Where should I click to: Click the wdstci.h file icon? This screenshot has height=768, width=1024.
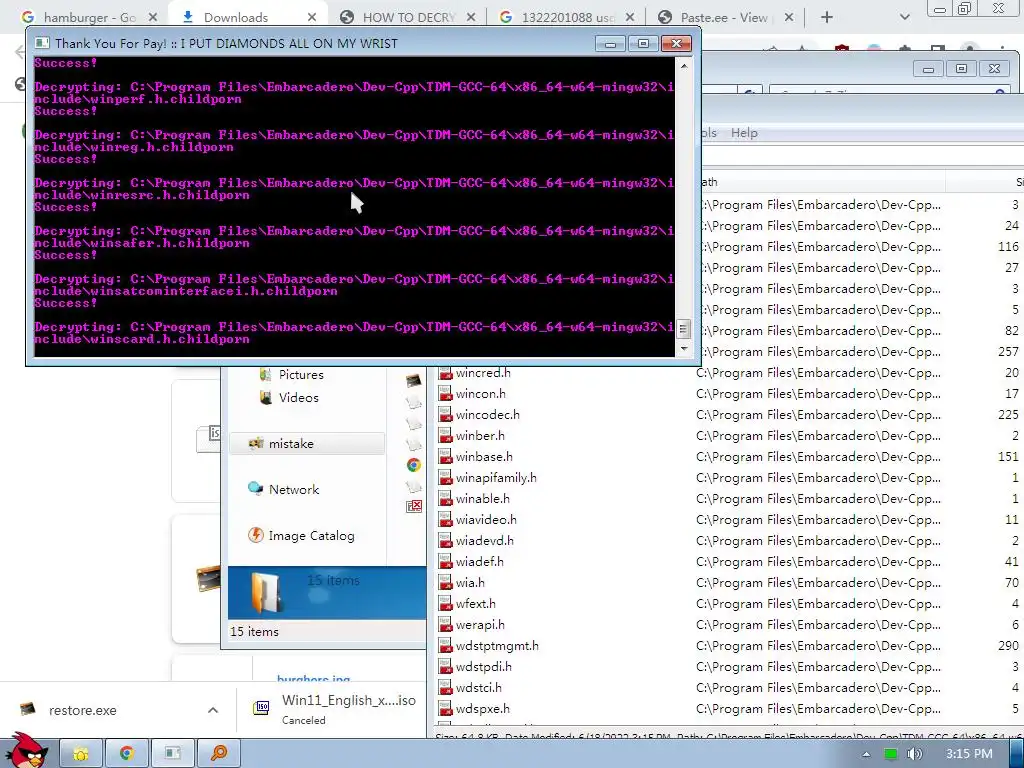[x=445, y=687]
